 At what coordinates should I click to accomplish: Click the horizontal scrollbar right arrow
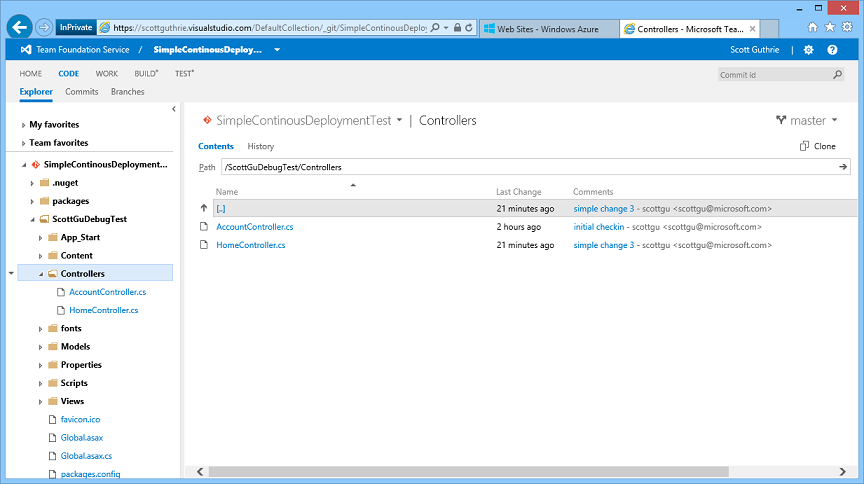point(842,471)
